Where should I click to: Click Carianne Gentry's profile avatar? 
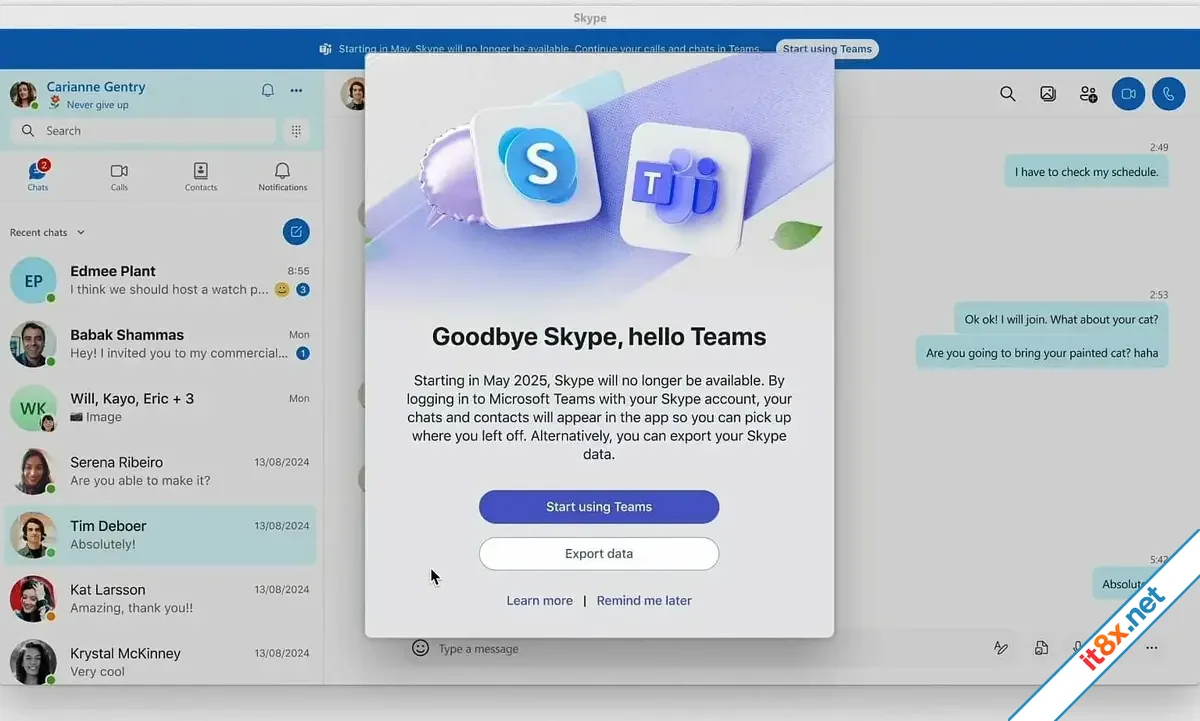(x=24, y=94)
